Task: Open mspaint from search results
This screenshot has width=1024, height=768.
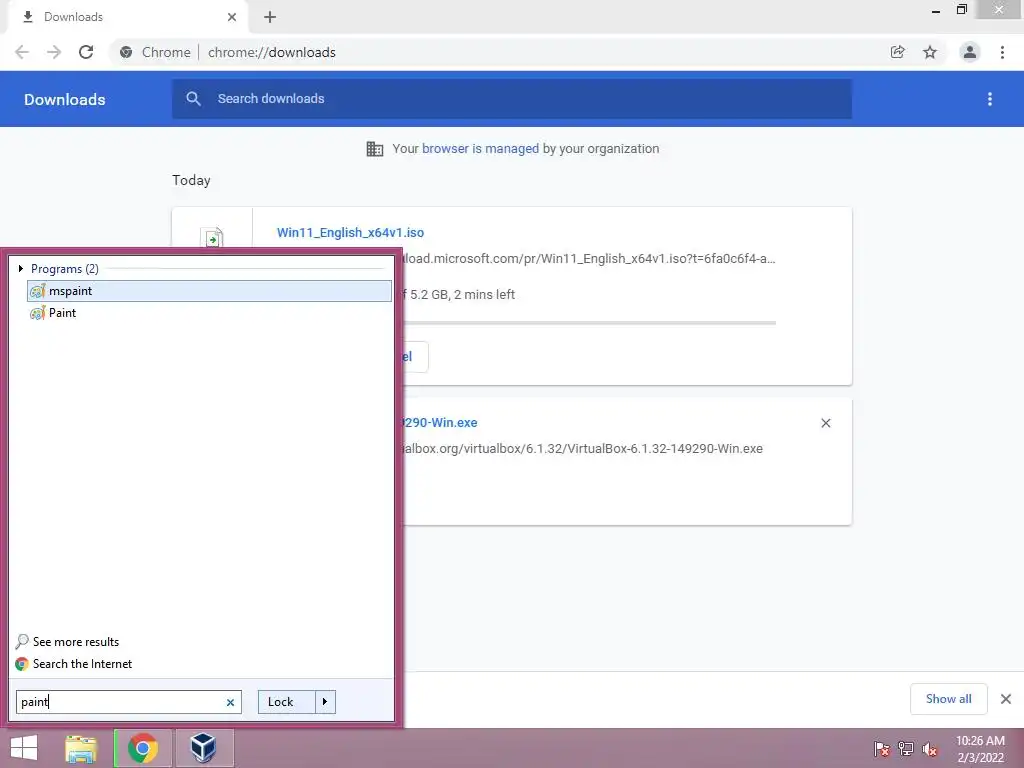Action: [209, 291]
